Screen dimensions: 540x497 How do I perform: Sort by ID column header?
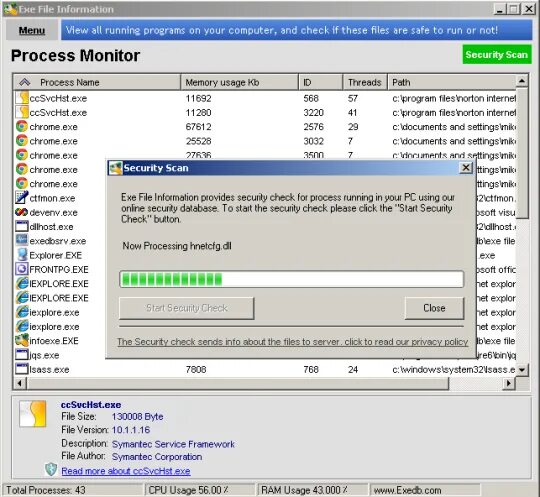321,82
